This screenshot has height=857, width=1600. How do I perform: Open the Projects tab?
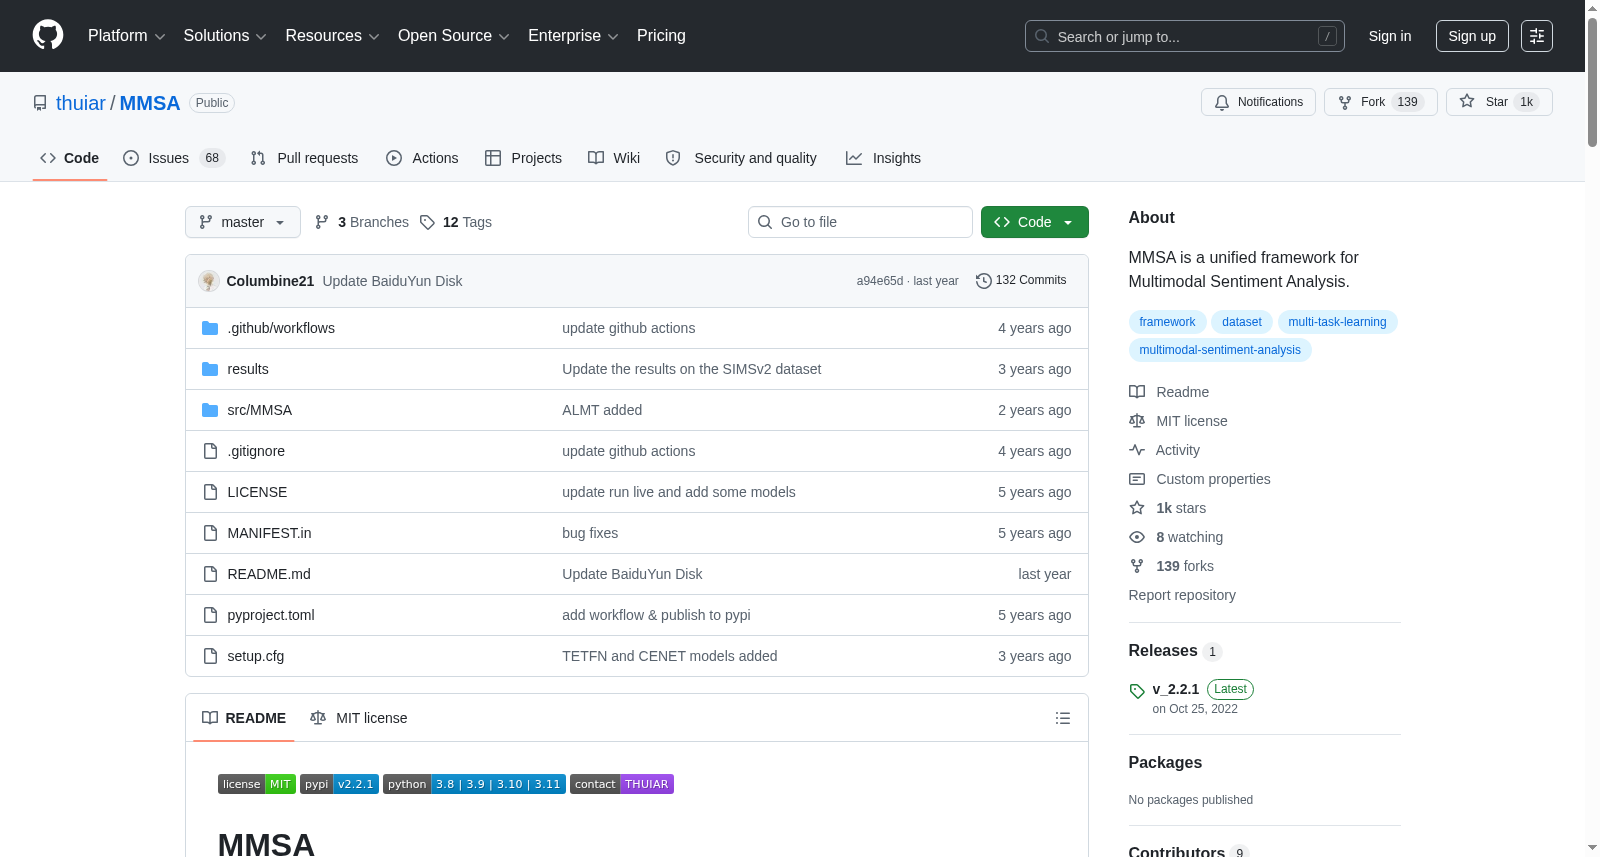point(523,158)
